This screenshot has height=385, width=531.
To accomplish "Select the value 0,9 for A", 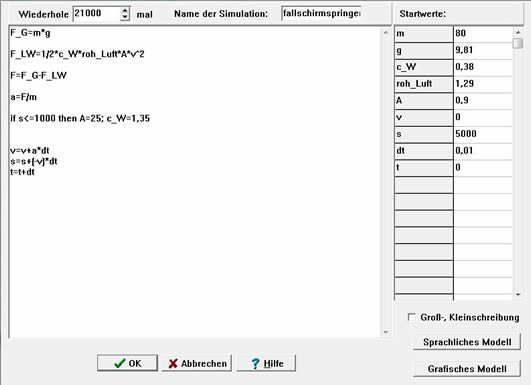I will 483,101.
